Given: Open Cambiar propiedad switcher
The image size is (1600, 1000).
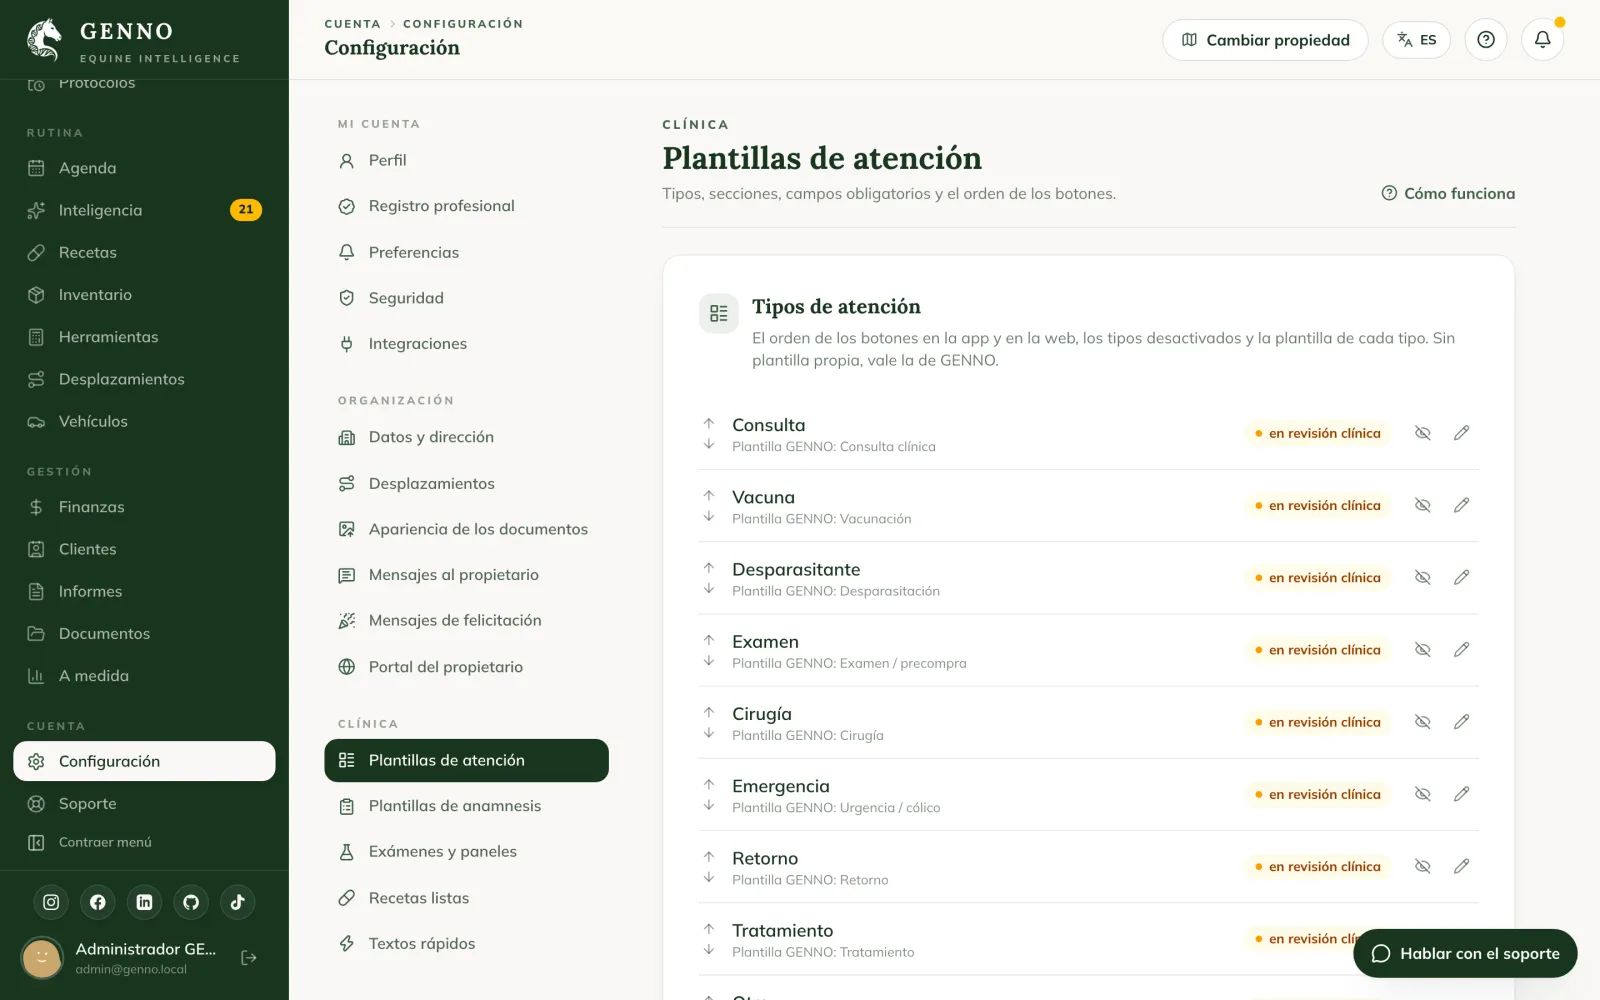Looking at the screenshot, I should click(x=1265, y=40).
